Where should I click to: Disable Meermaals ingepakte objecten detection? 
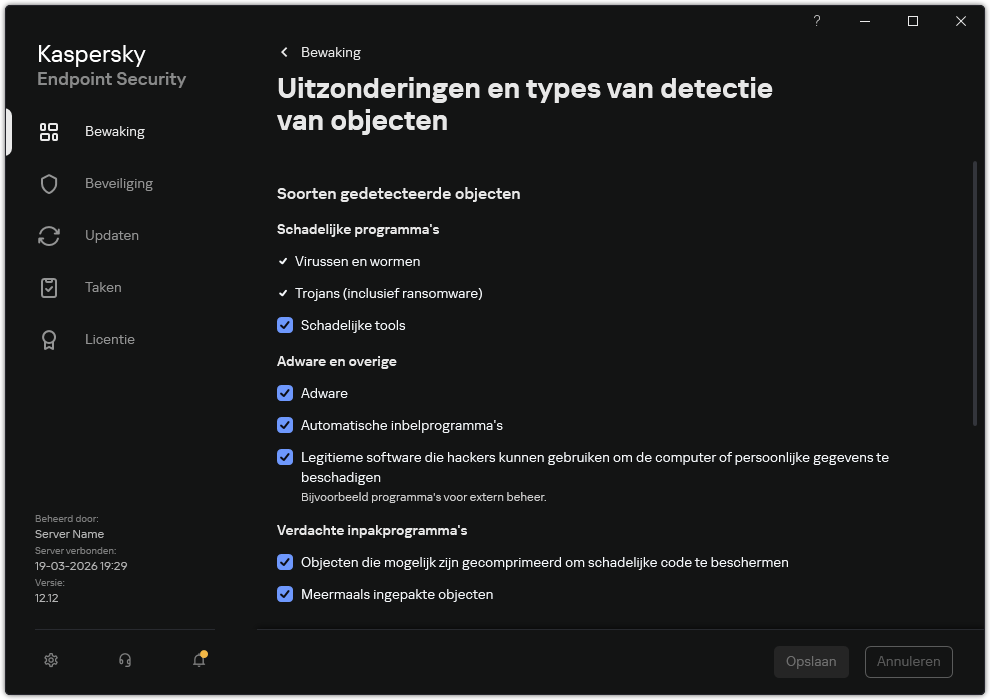[285, 594]
